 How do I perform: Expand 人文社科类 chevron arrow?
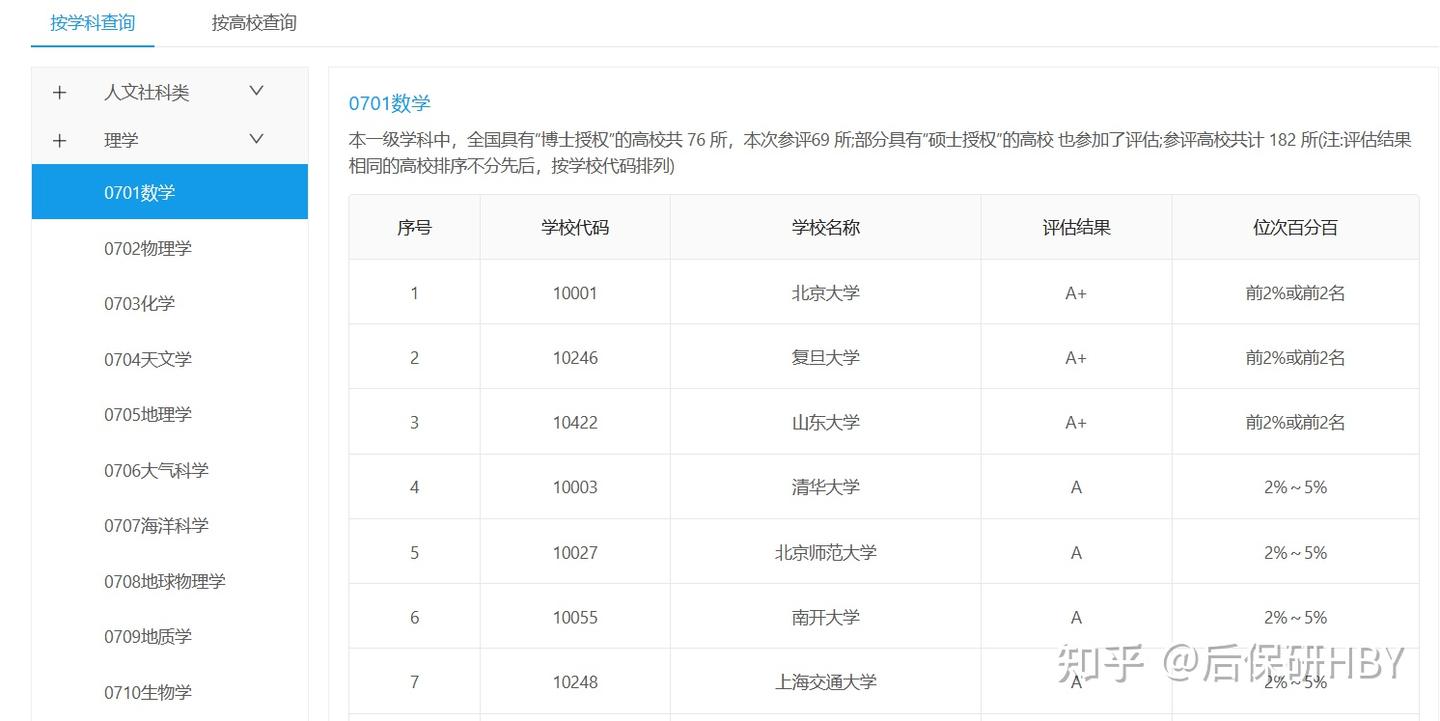[256, 91]
